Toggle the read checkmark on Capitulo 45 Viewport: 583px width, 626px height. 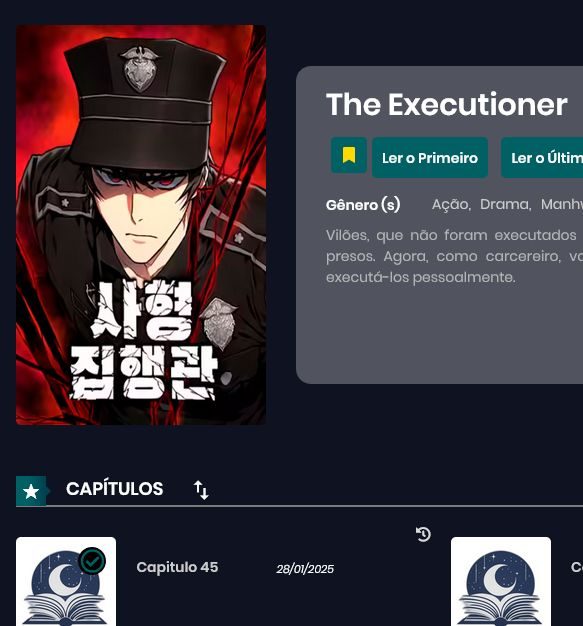(x=93, y=561)
